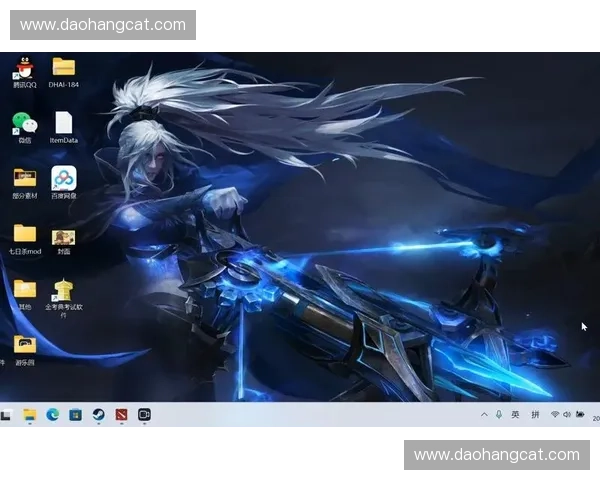Screen dimensions: 600x480
Task: Select the 七日杀mod folder
Action: (x=25, y=239)
